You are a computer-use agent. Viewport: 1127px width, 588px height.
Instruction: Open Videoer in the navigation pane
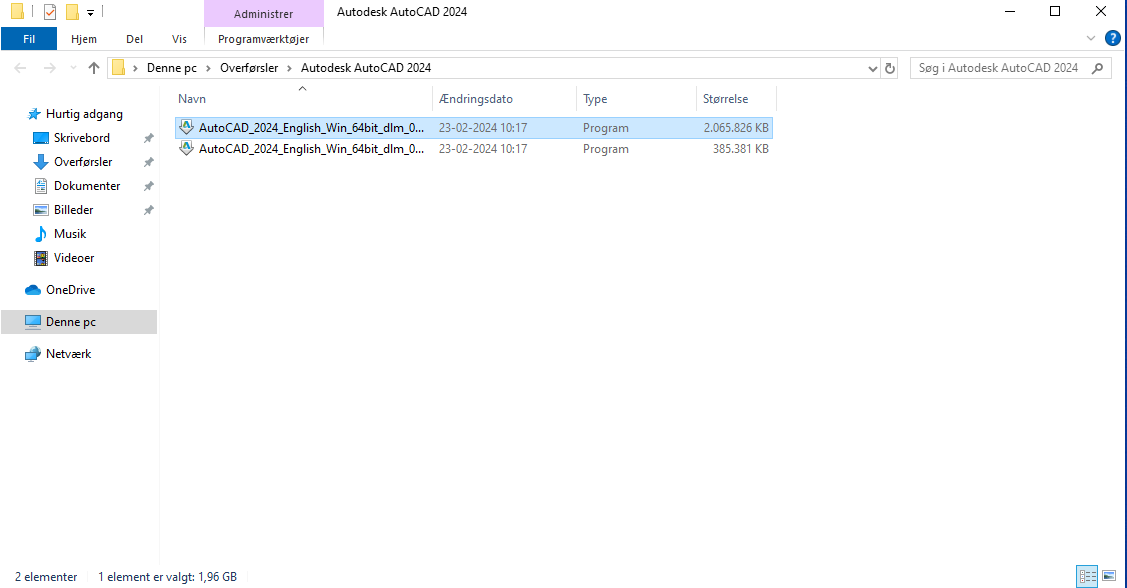(x=74, y=257)
